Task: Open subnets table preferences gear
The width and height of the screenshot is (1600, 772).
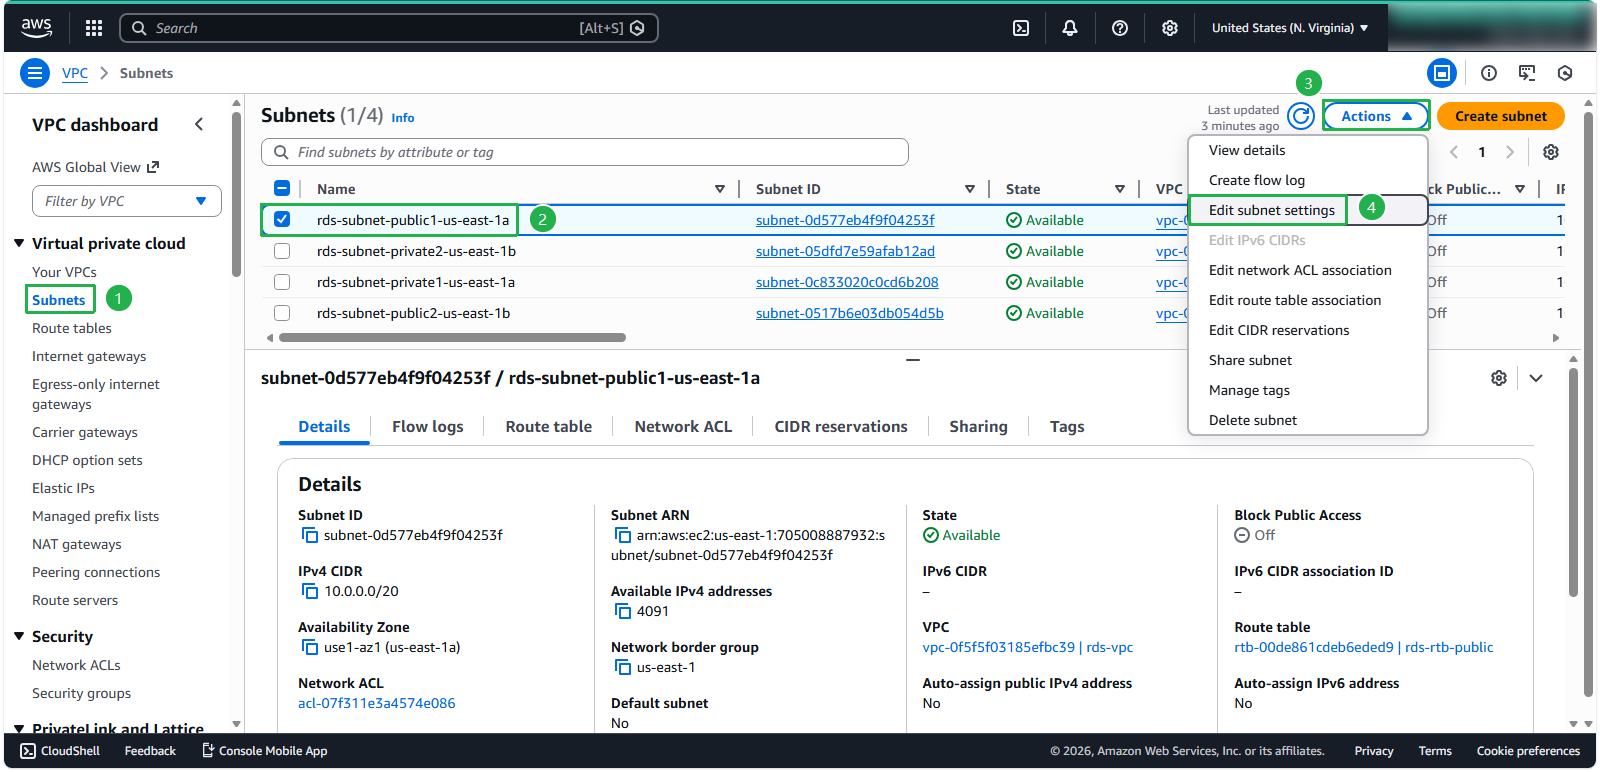Action: tap(1551, 152)
